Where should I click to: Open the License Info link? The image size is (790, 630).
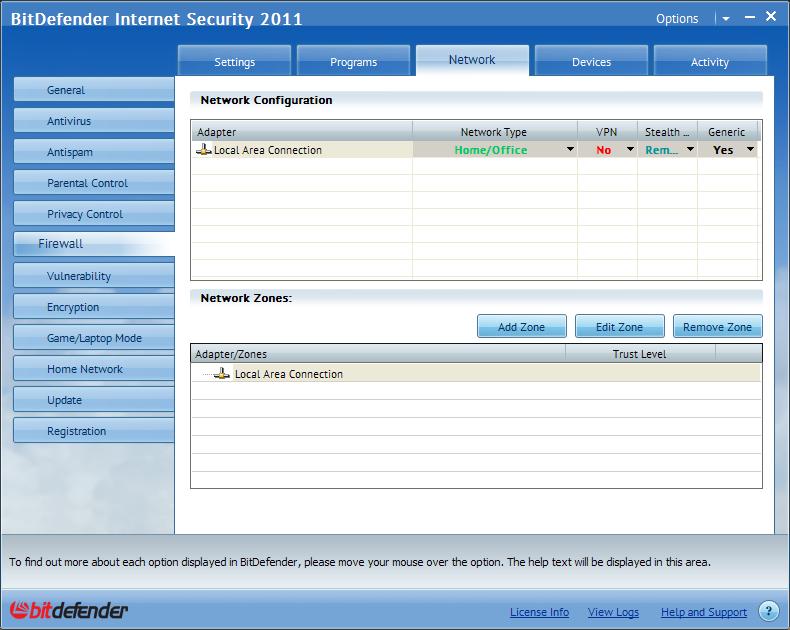tap(539, 612)
